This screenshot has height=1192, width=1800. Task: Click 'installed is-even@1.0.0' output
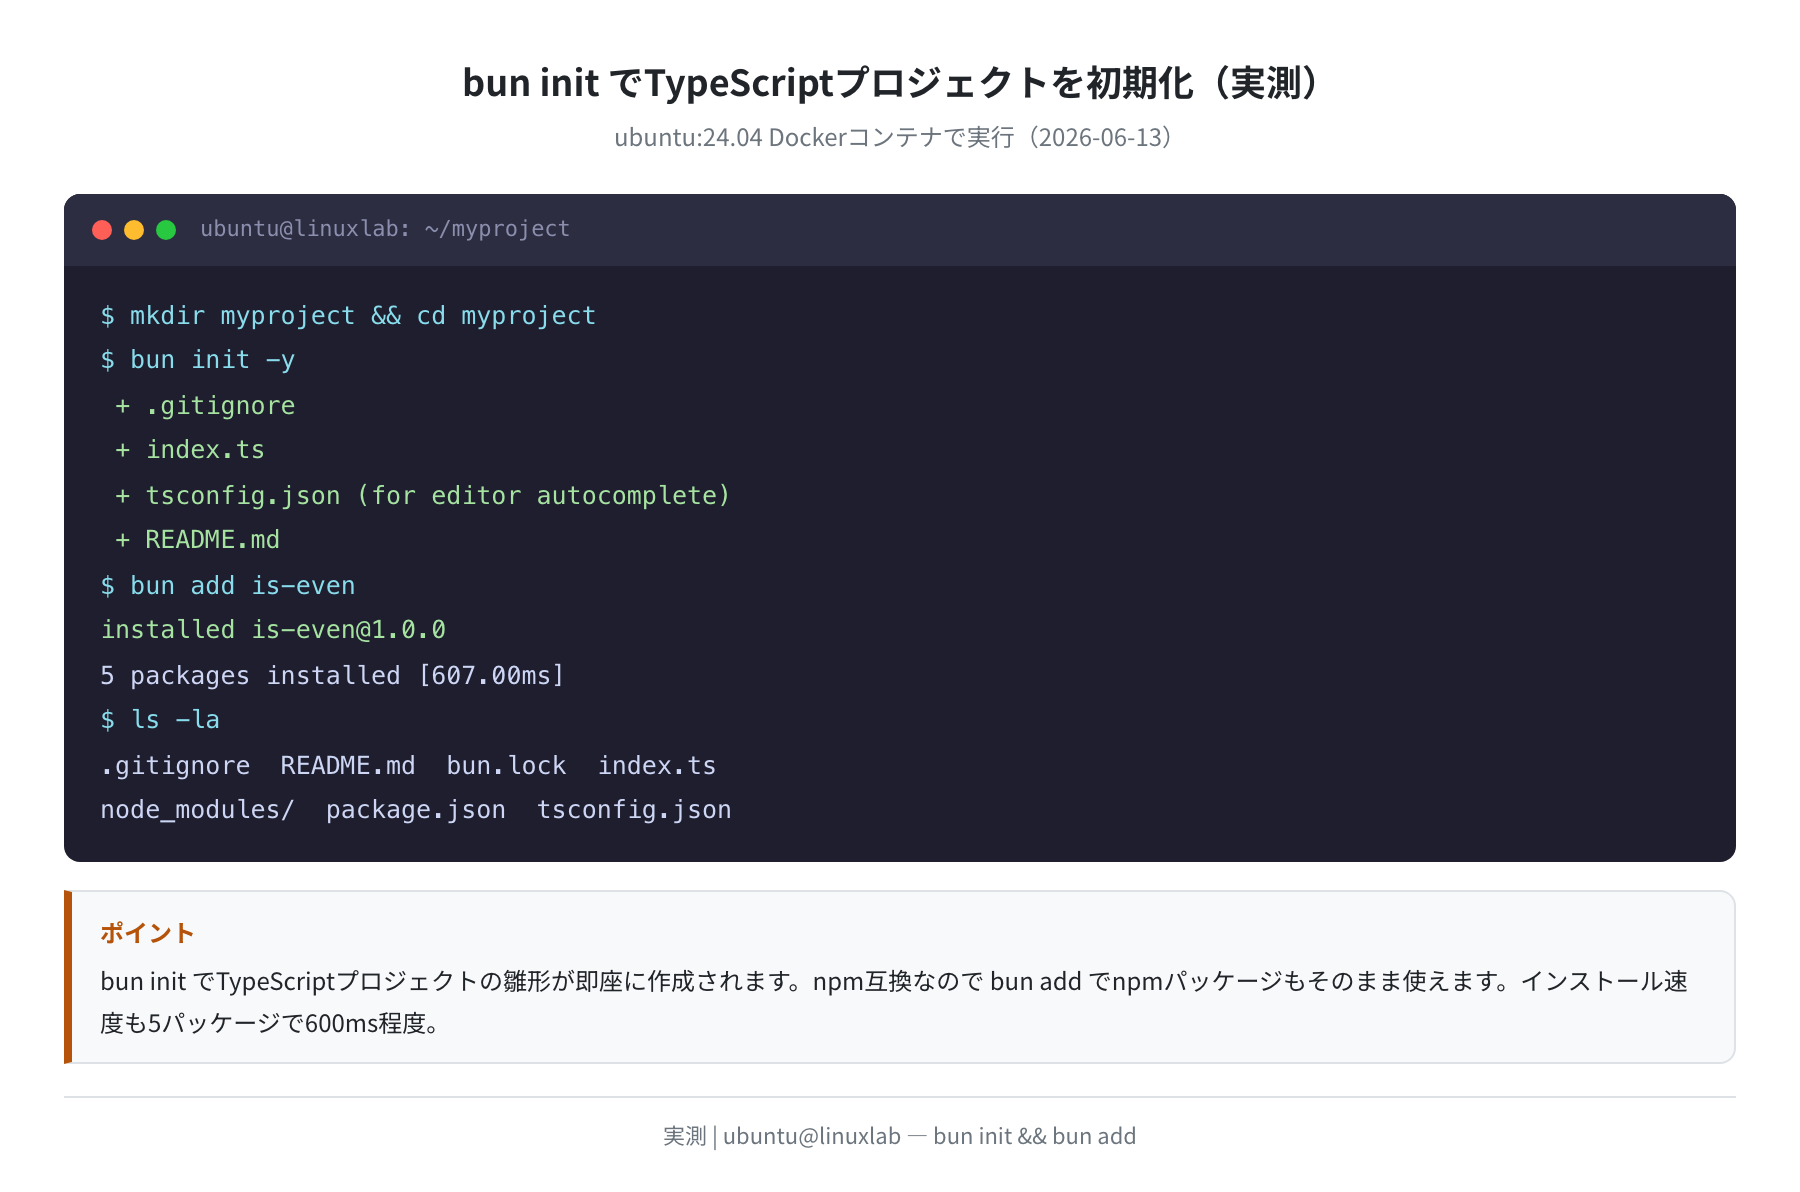273,630
